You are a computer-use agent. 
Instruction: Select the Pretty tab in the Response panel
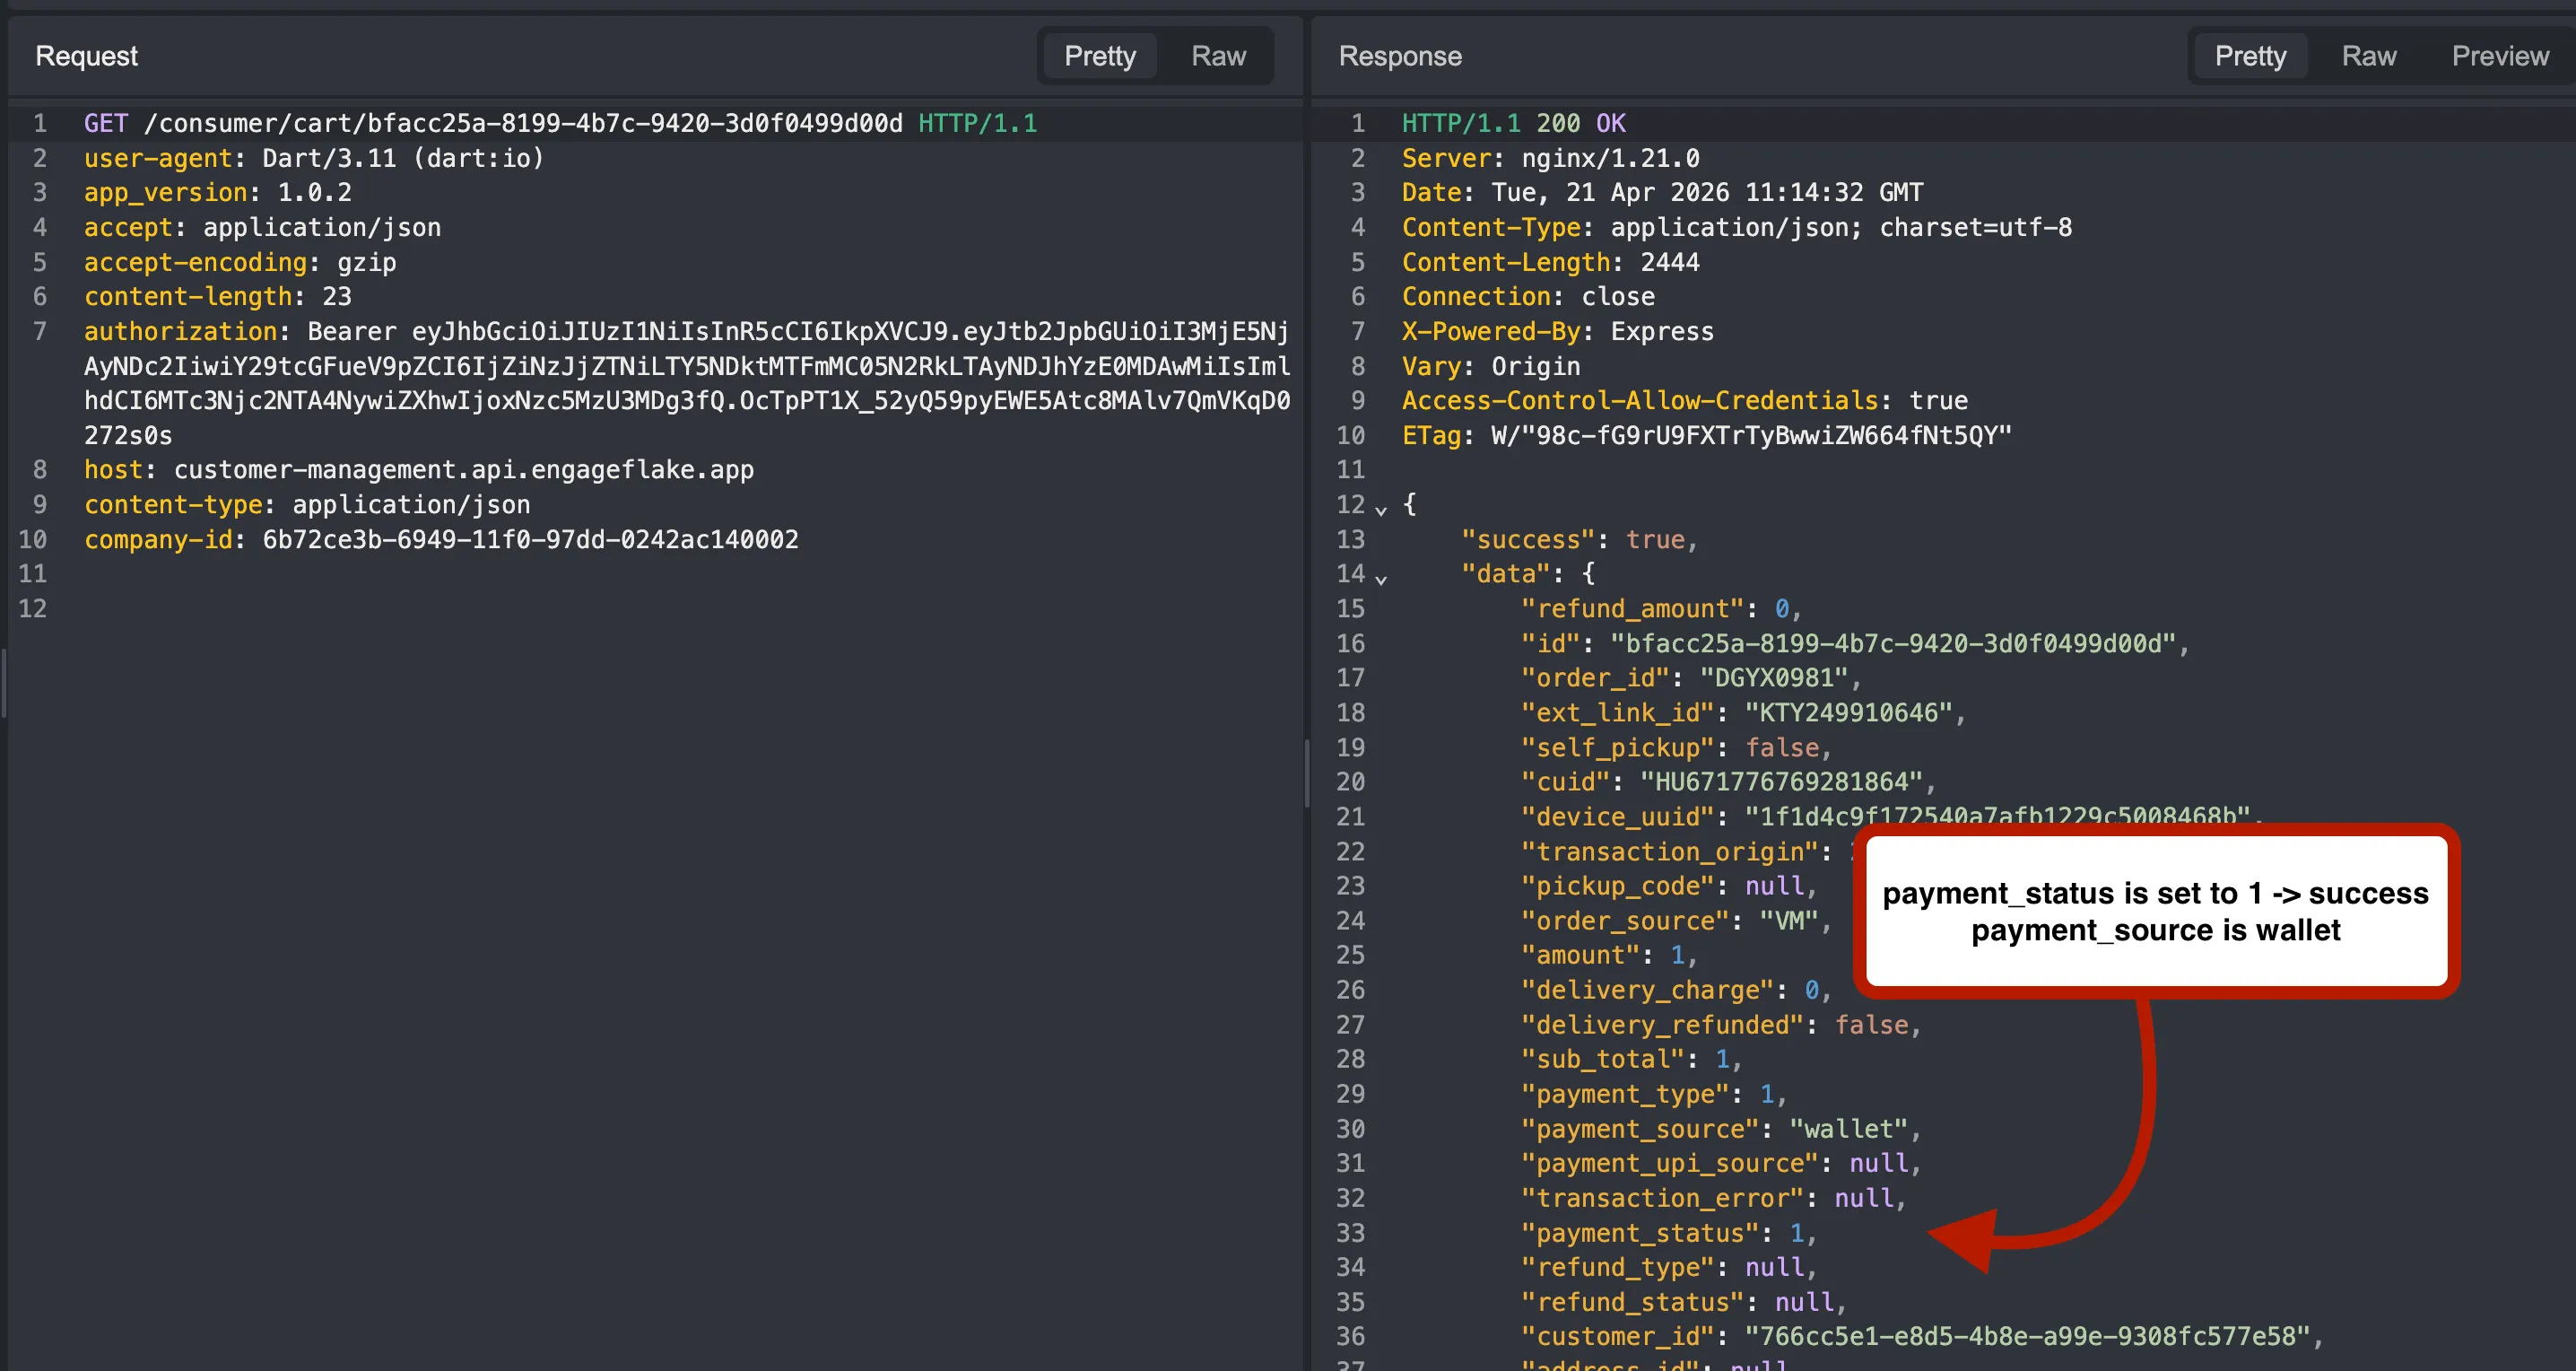2250,55
